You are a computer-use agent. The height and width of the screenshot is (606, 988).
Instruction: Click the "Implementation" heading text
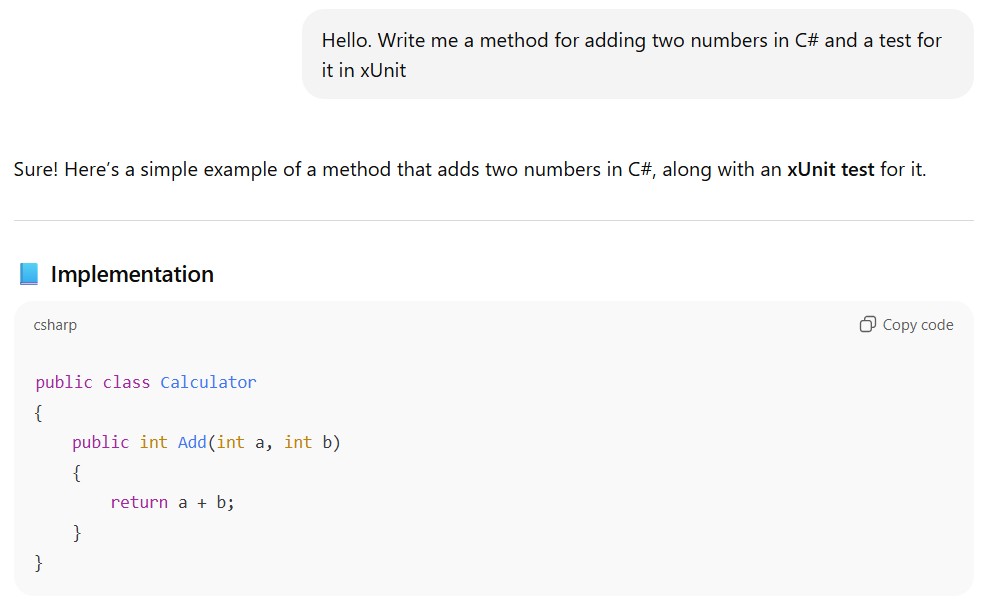coord(132,274)
